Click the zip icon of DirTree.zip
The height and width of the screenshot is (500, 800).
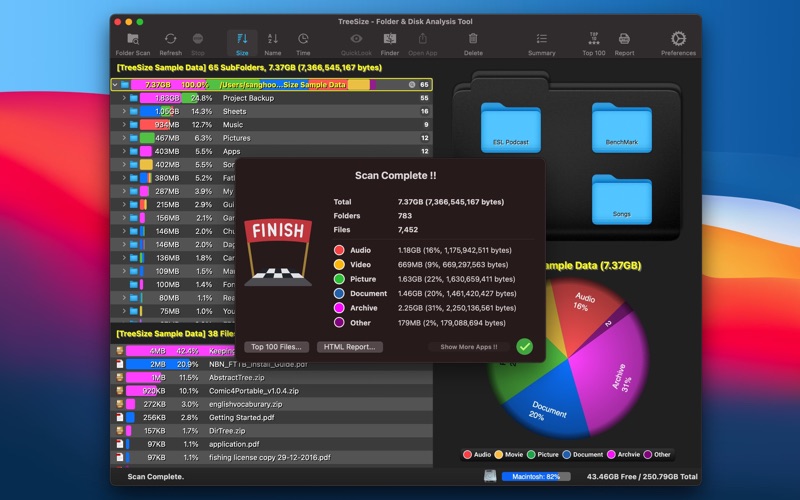[x=119, y=431]
